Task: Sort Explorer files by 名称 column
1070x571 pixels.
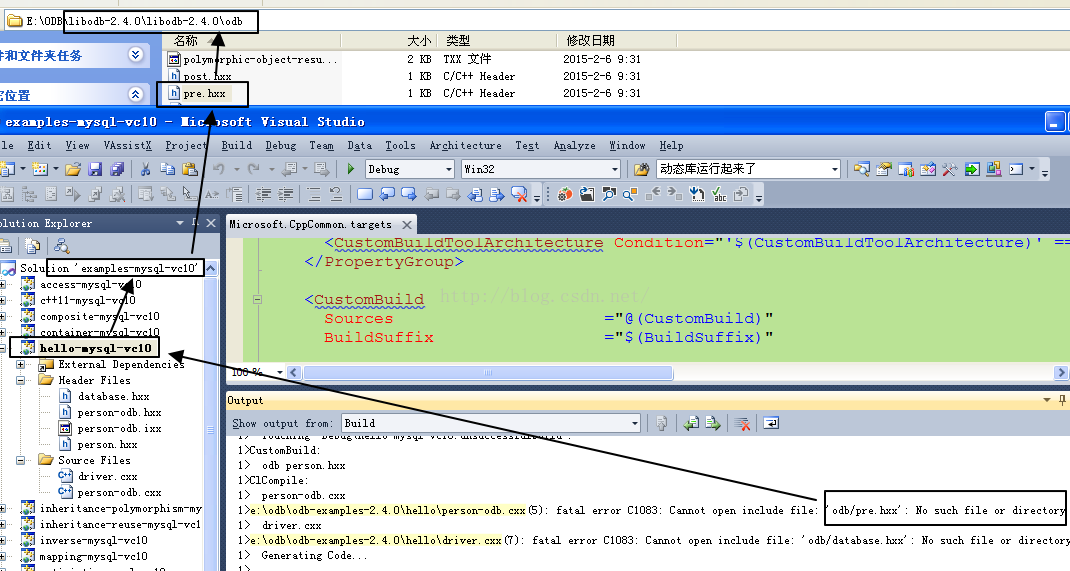Action: coord(186,40)
